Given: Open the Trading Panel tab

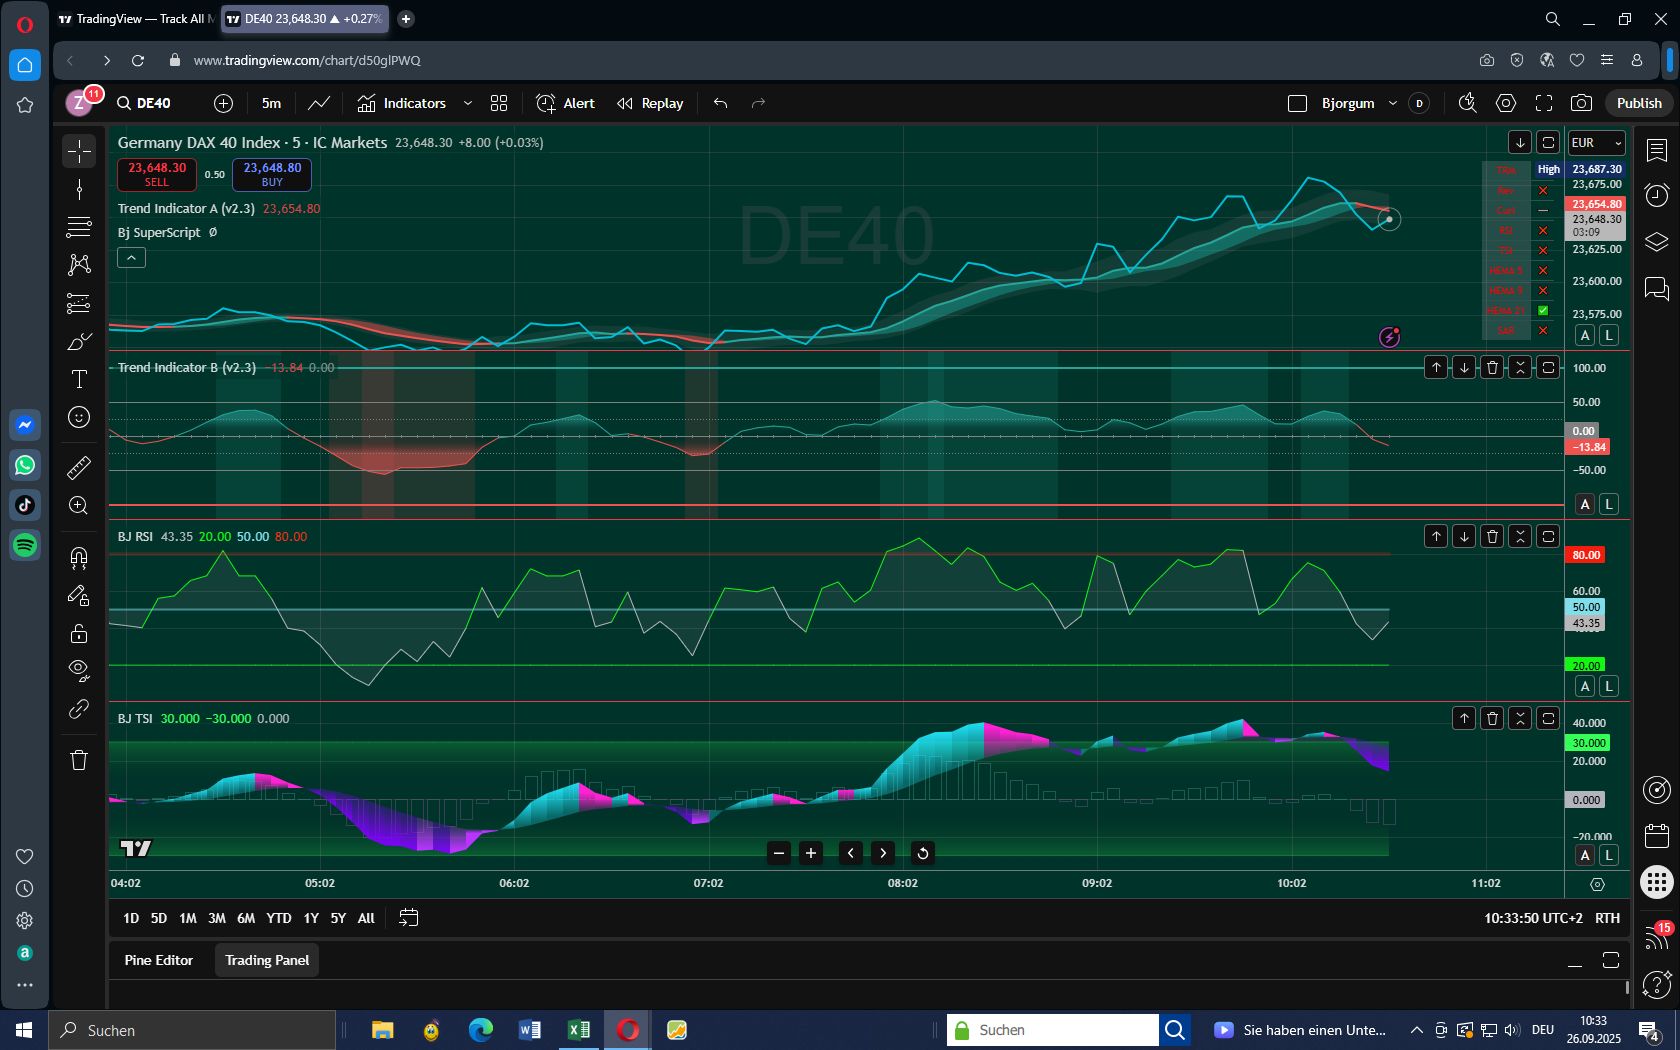Looking at the screenshot, I should pos(266,960).
